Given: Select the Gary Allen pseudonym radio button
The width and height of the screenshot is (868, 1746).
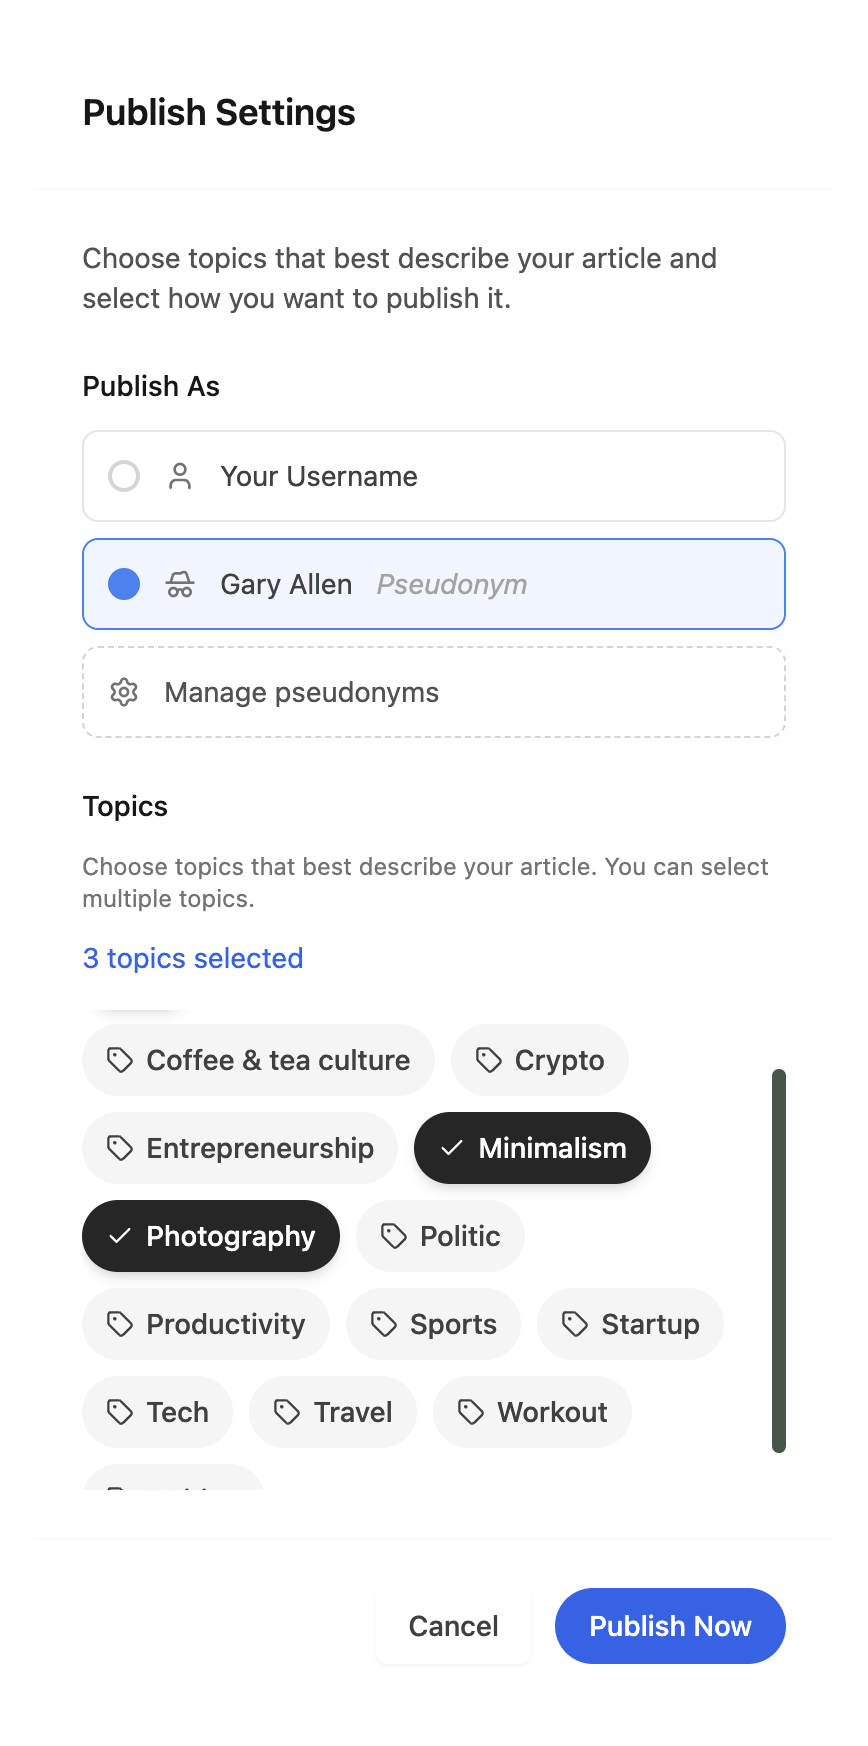Looking at the screenshot, I should (124, 584).
